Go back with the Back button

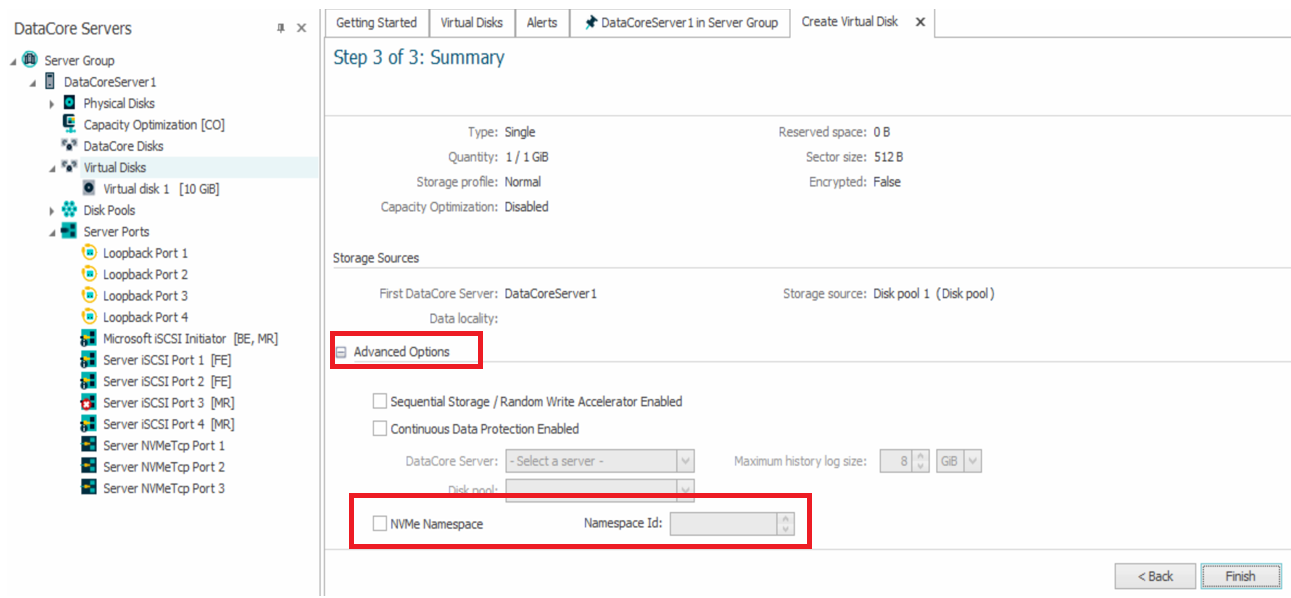1155,576
